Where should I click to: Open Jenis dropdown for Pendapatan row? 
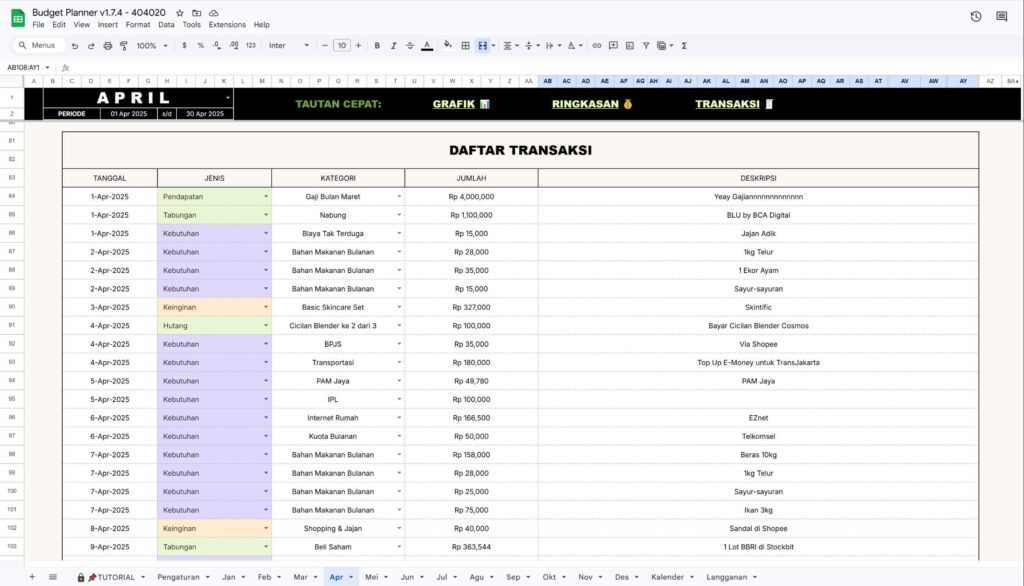266,197
